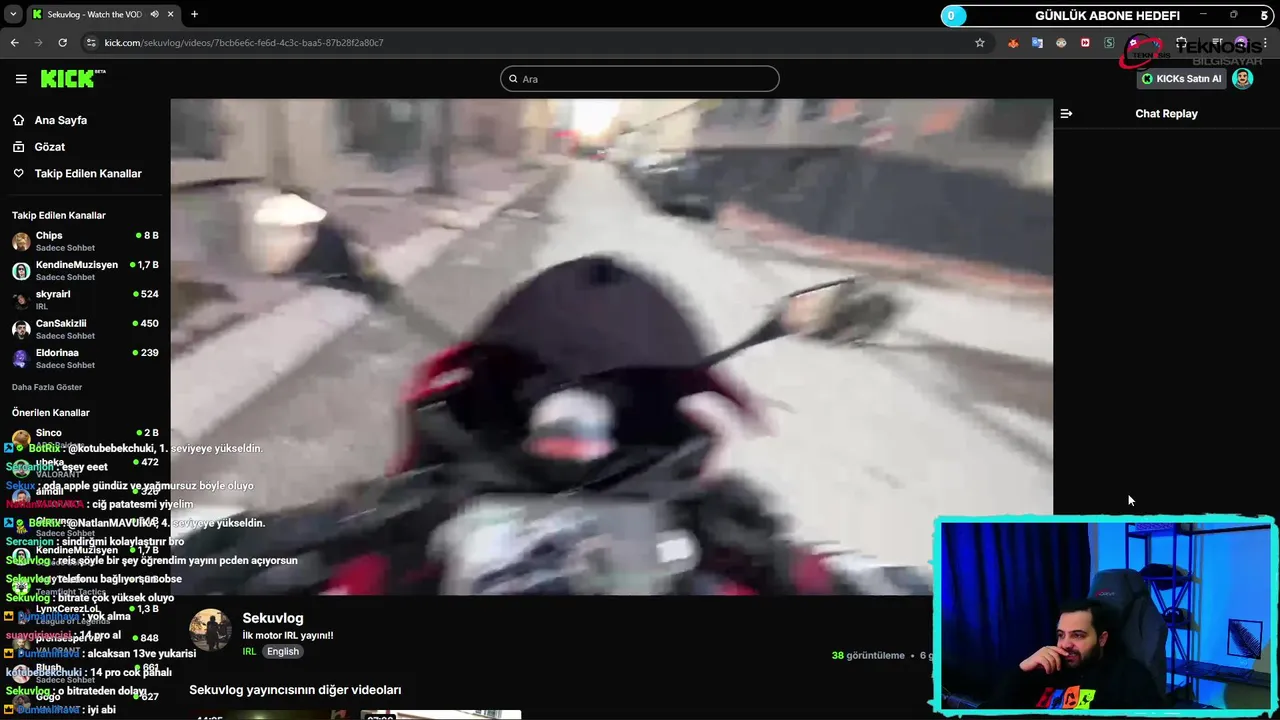Open the user avatar profile menu
This screenshot has height=720, width=1280.
point(1242,79)
